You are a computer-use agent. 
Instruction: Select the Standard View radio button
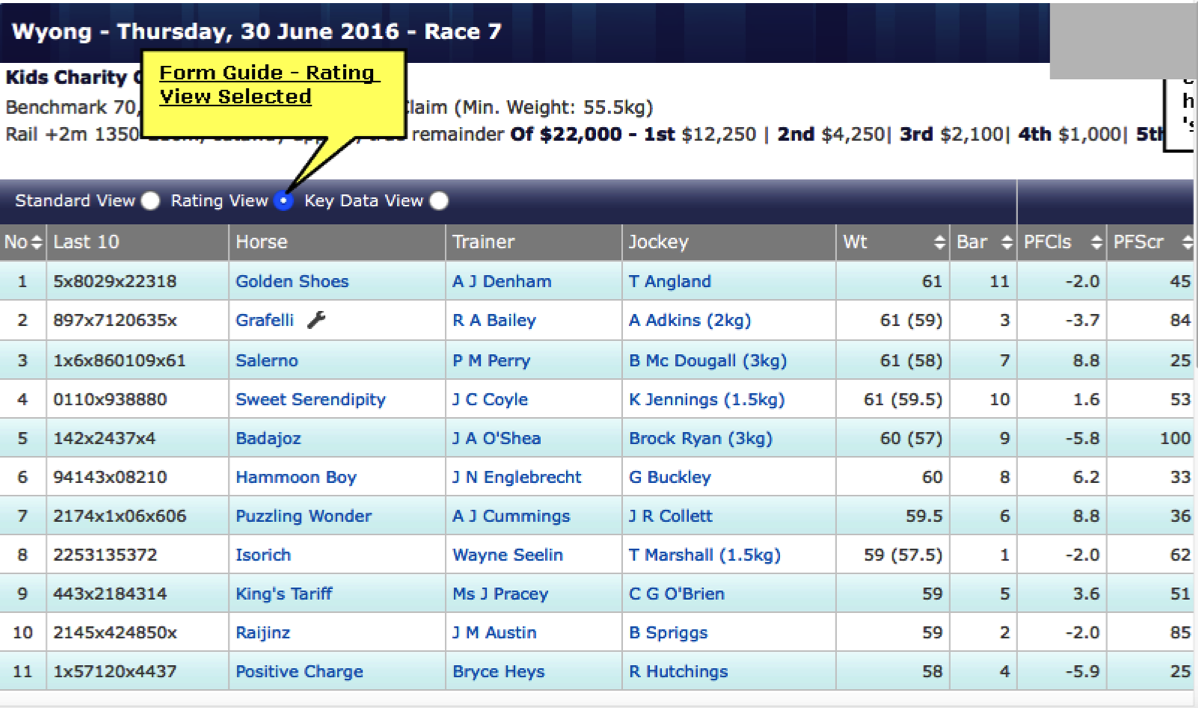pos(150,201)
